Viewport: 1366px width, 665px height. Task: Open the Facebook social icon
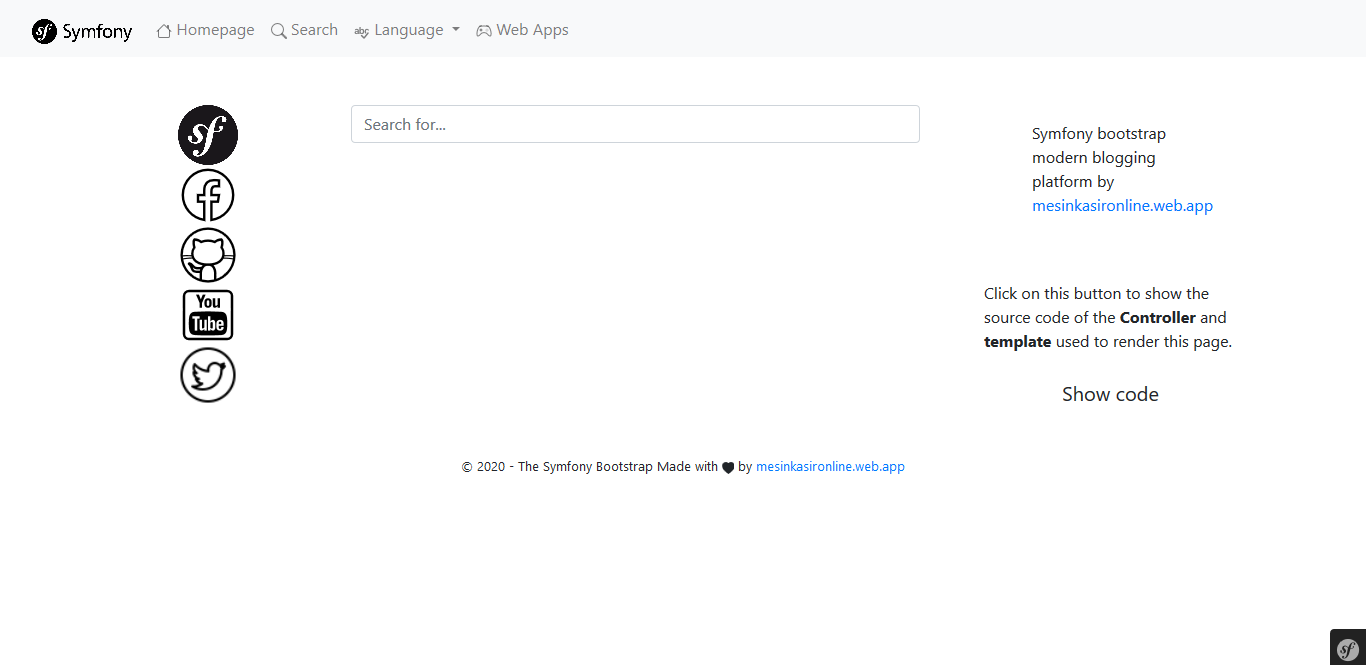click(x=208, y=195)
